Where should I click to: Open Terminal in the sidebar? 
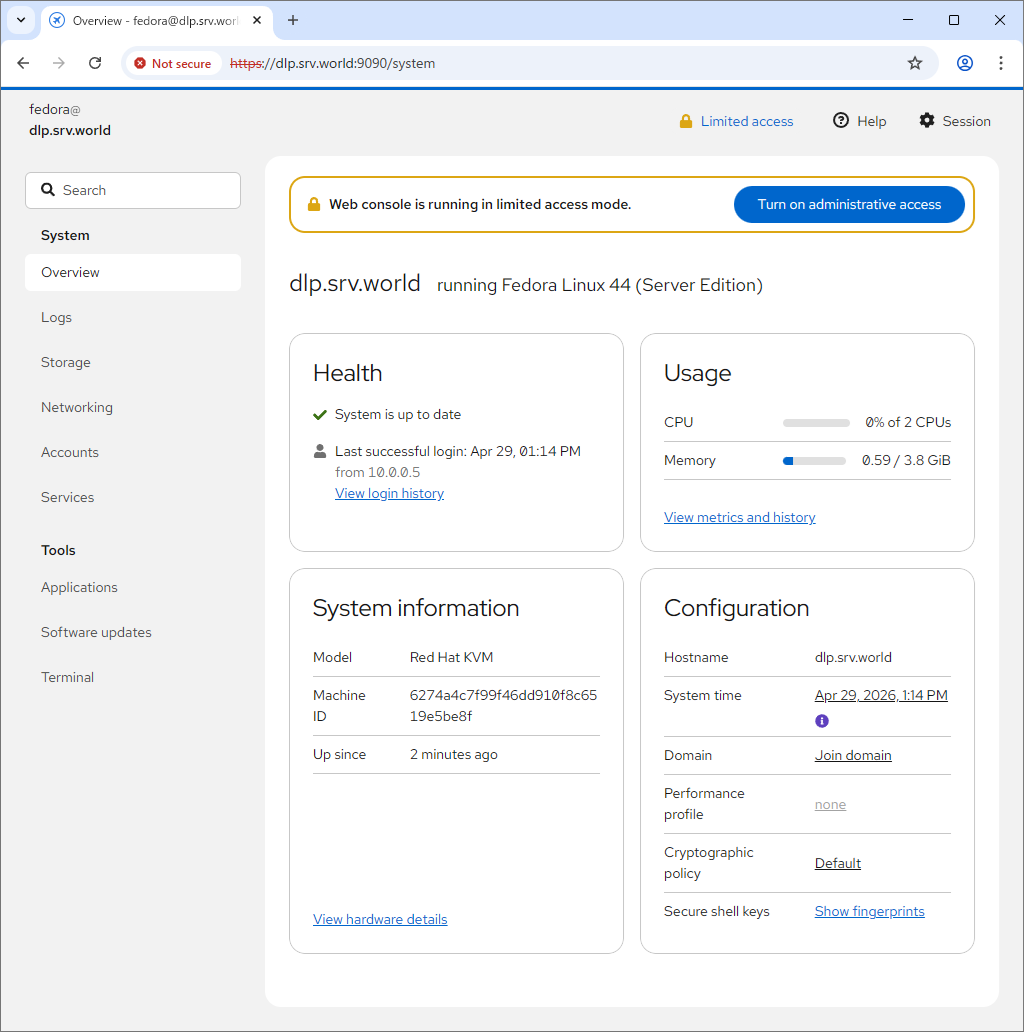click(x=133, y=677)
